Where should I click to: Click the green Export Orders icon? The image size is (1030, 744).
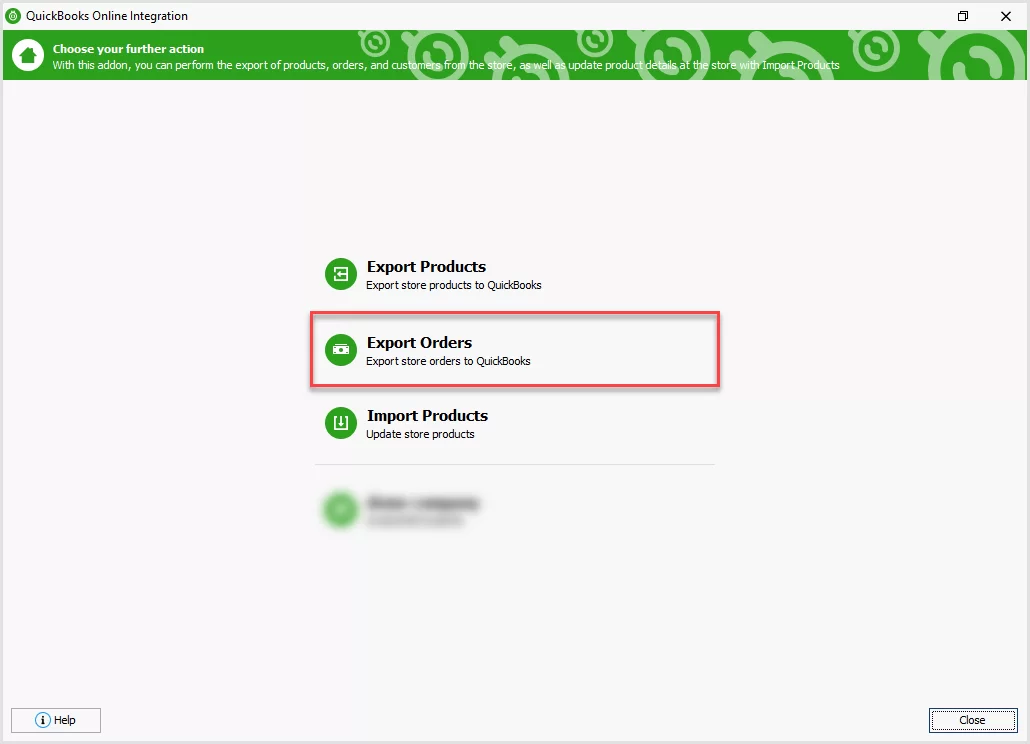(340, 350)
